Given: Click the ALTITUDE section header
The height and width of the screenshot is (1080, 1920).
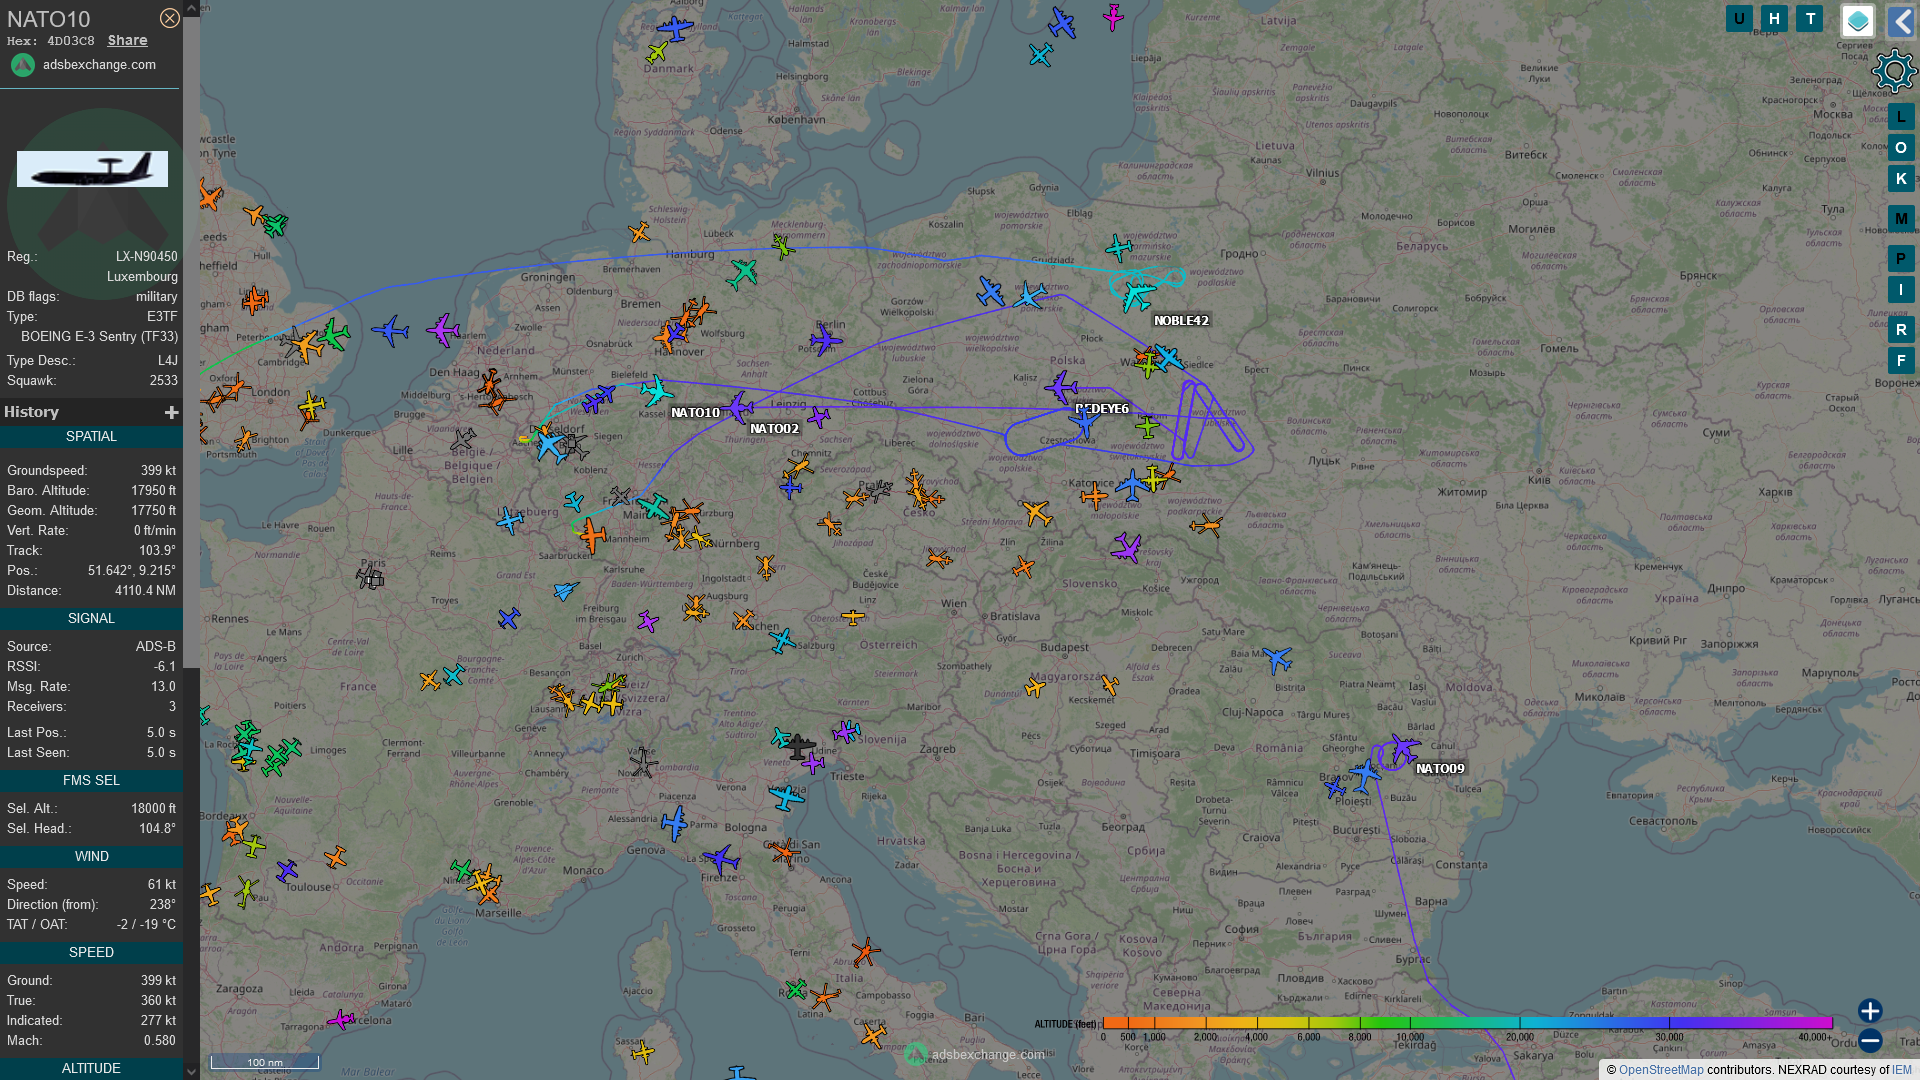Looking at the screenshot, I should [91, 1069].
